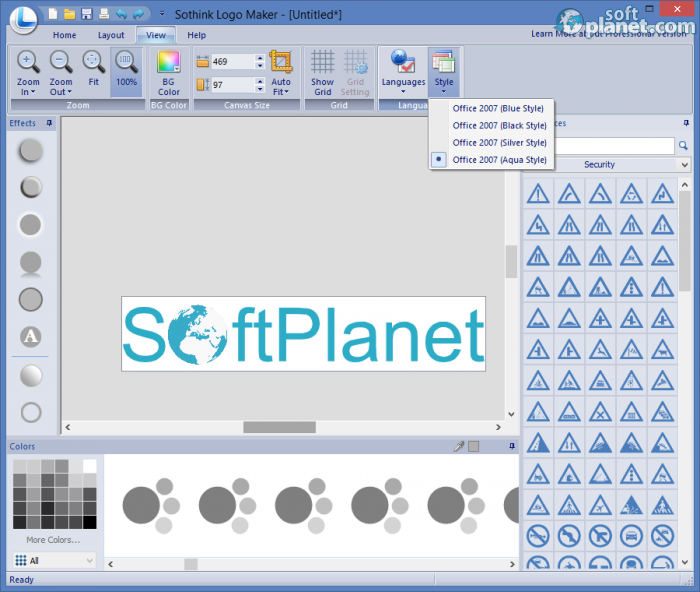Viewport: 700px width, 592px height.
Task: Decrease canvas height with down spinner
Action: [x=260, y=89]
